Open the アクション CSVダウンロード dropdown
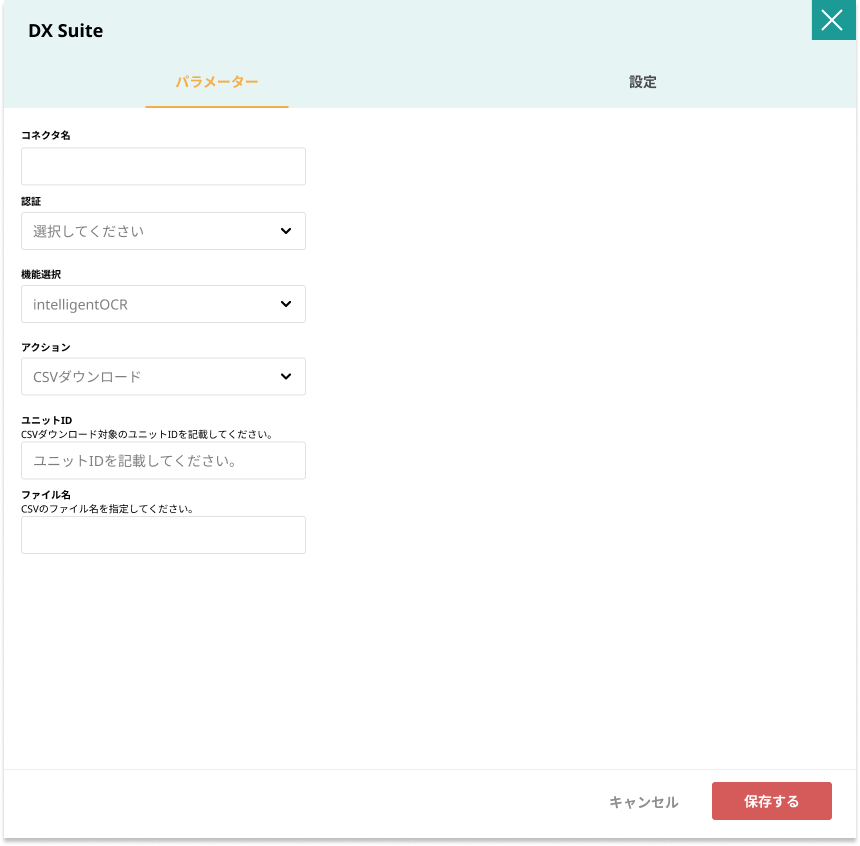 pos(163,377)
